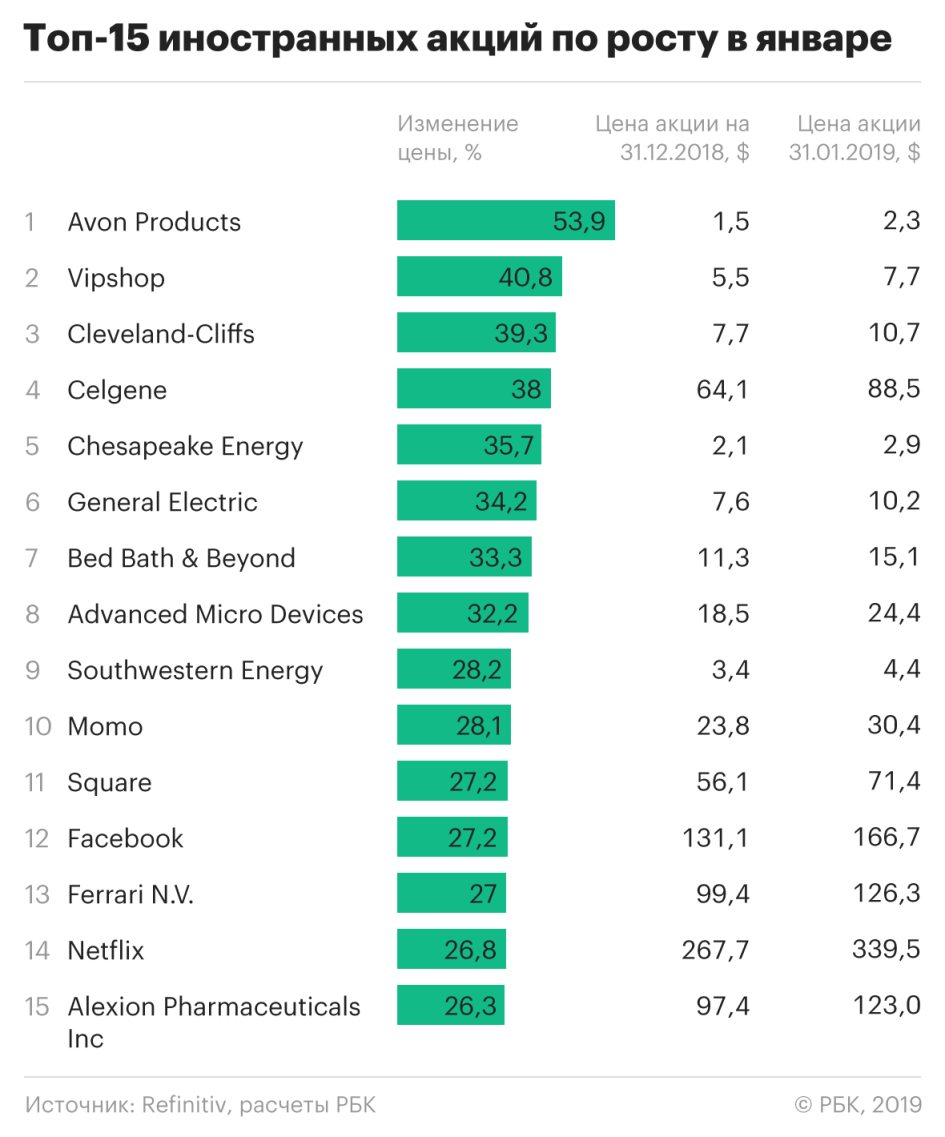
Task: Click the Bed Bath & Beyond label
Action: click(x=181, y=558)
